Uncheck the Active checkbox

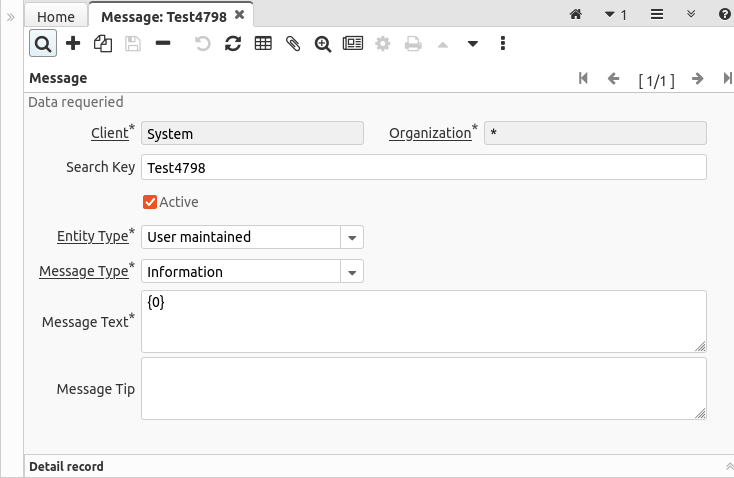(x=150, y=202)
